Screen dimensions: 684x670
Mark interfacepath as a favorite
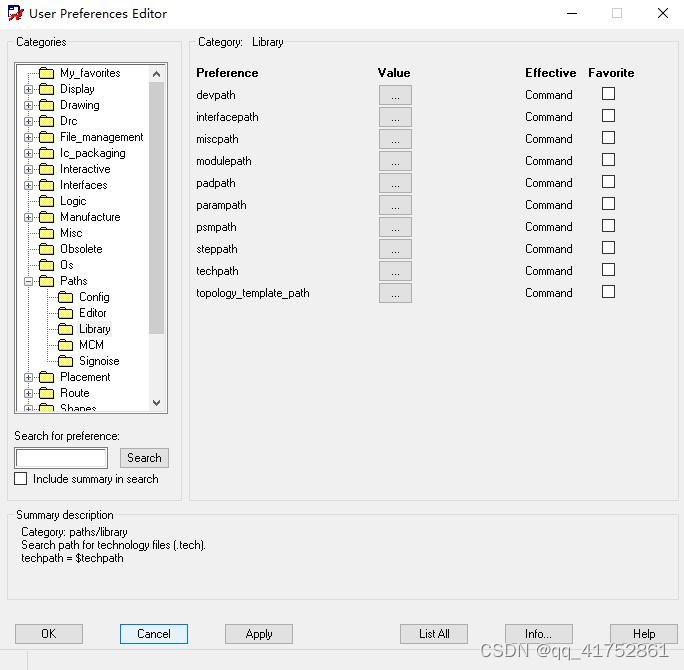pos(608,116)
